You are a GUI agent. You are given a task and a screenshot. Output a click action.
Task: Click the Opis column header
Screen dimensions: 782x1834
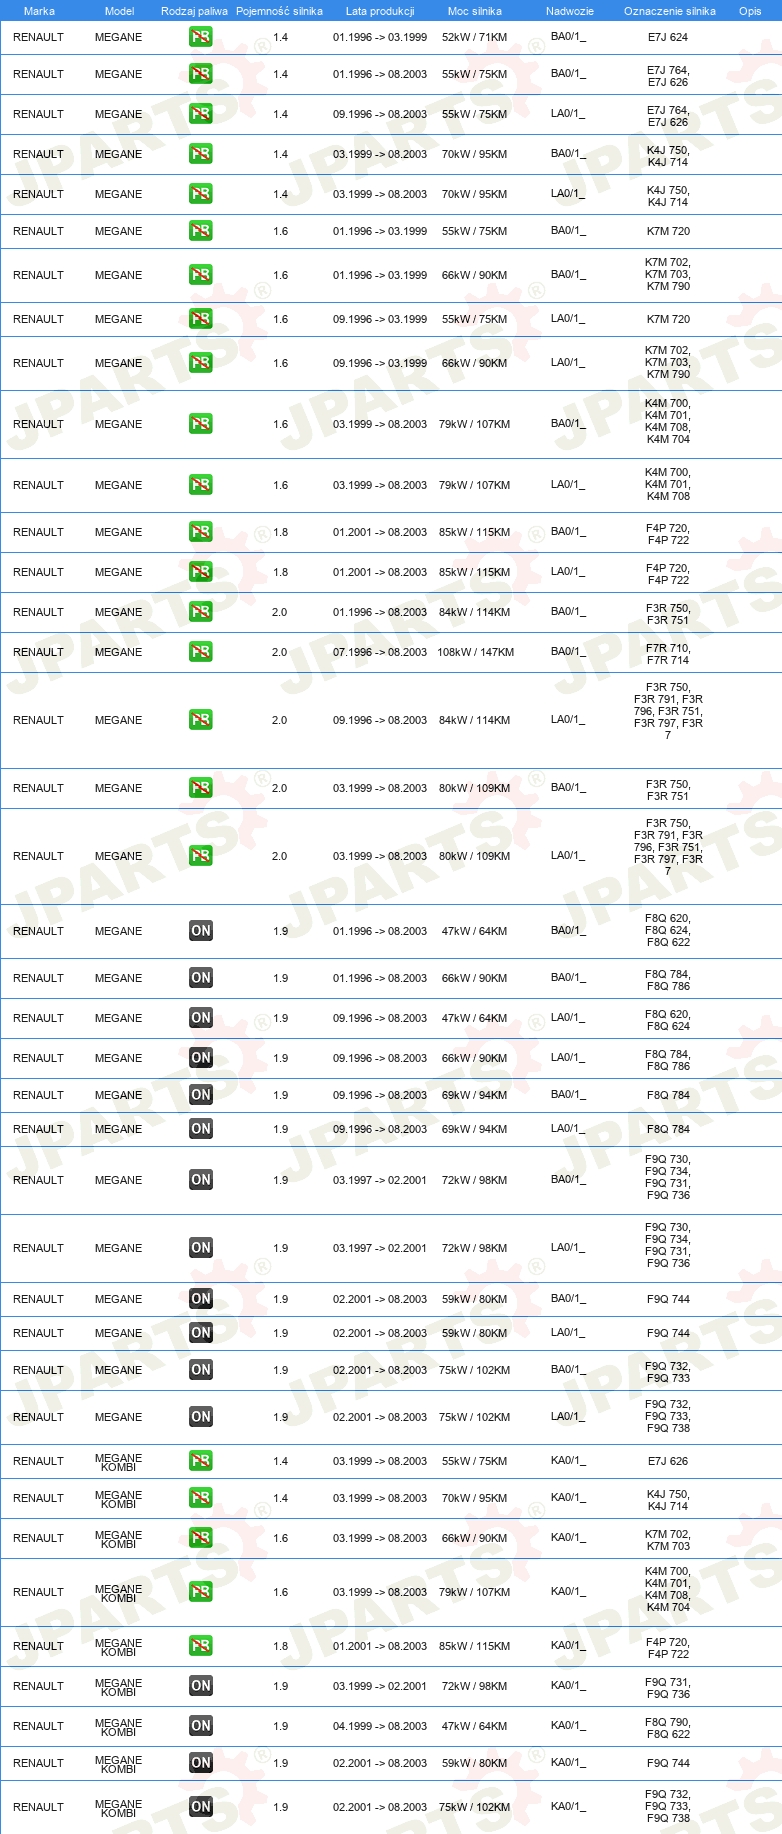(x=750, y=11)
